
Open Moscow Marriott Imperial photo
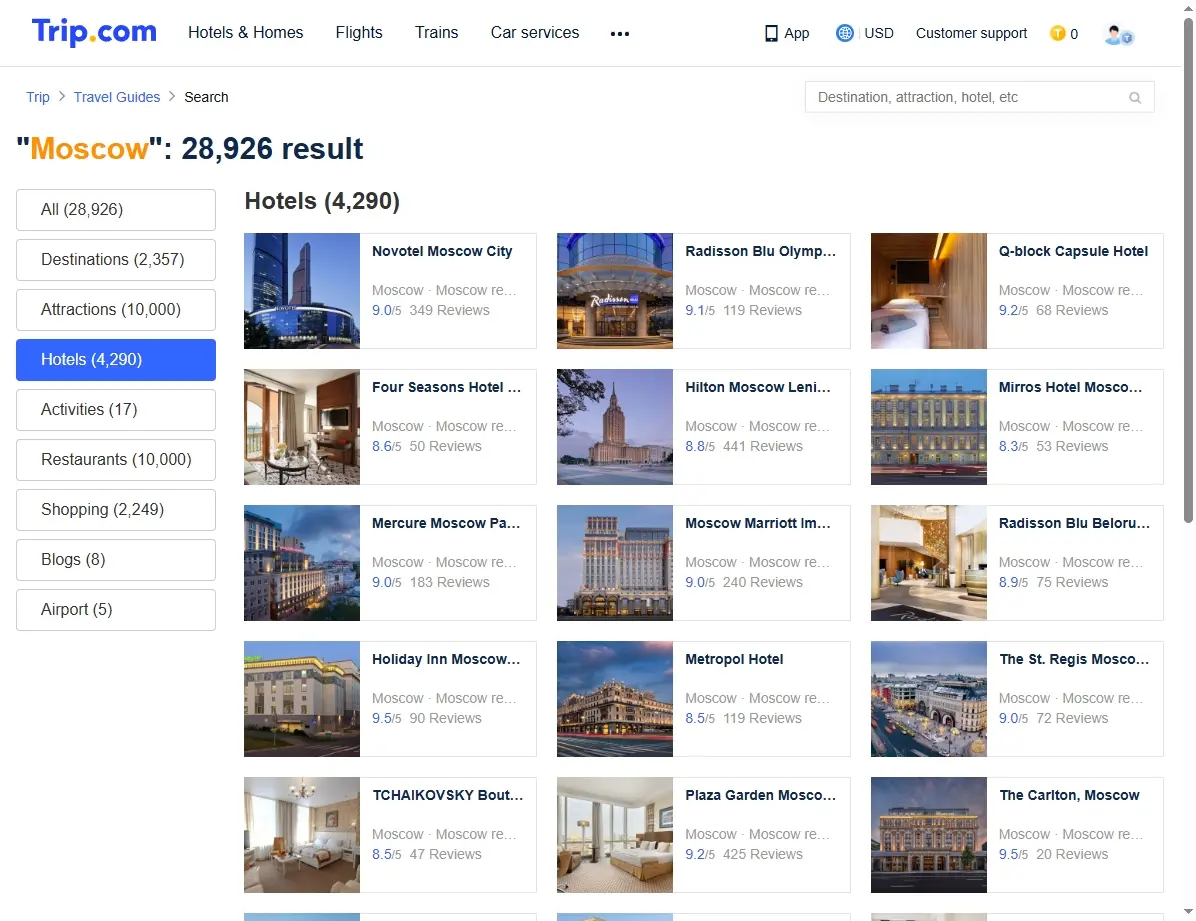615,562
